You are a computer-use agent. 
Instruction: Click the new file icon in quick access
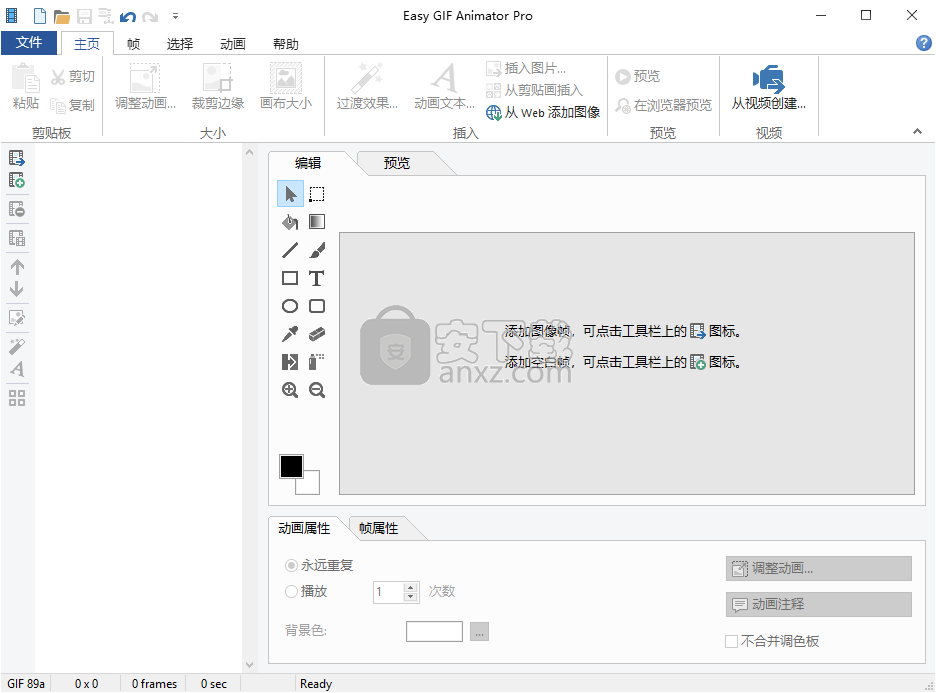tap(39, 16)
